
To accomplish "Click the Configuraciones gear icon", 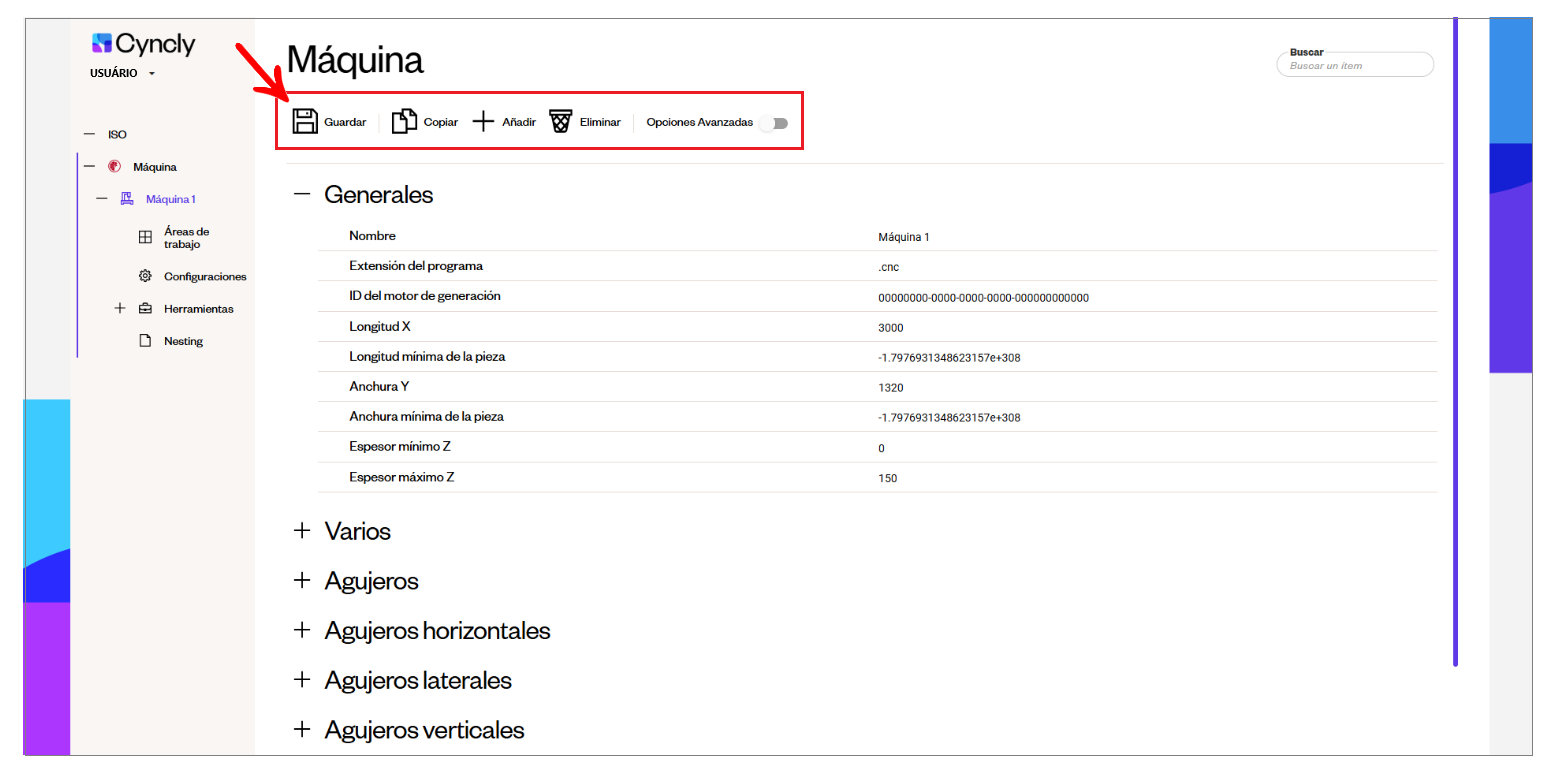I will tap(145, 276).
